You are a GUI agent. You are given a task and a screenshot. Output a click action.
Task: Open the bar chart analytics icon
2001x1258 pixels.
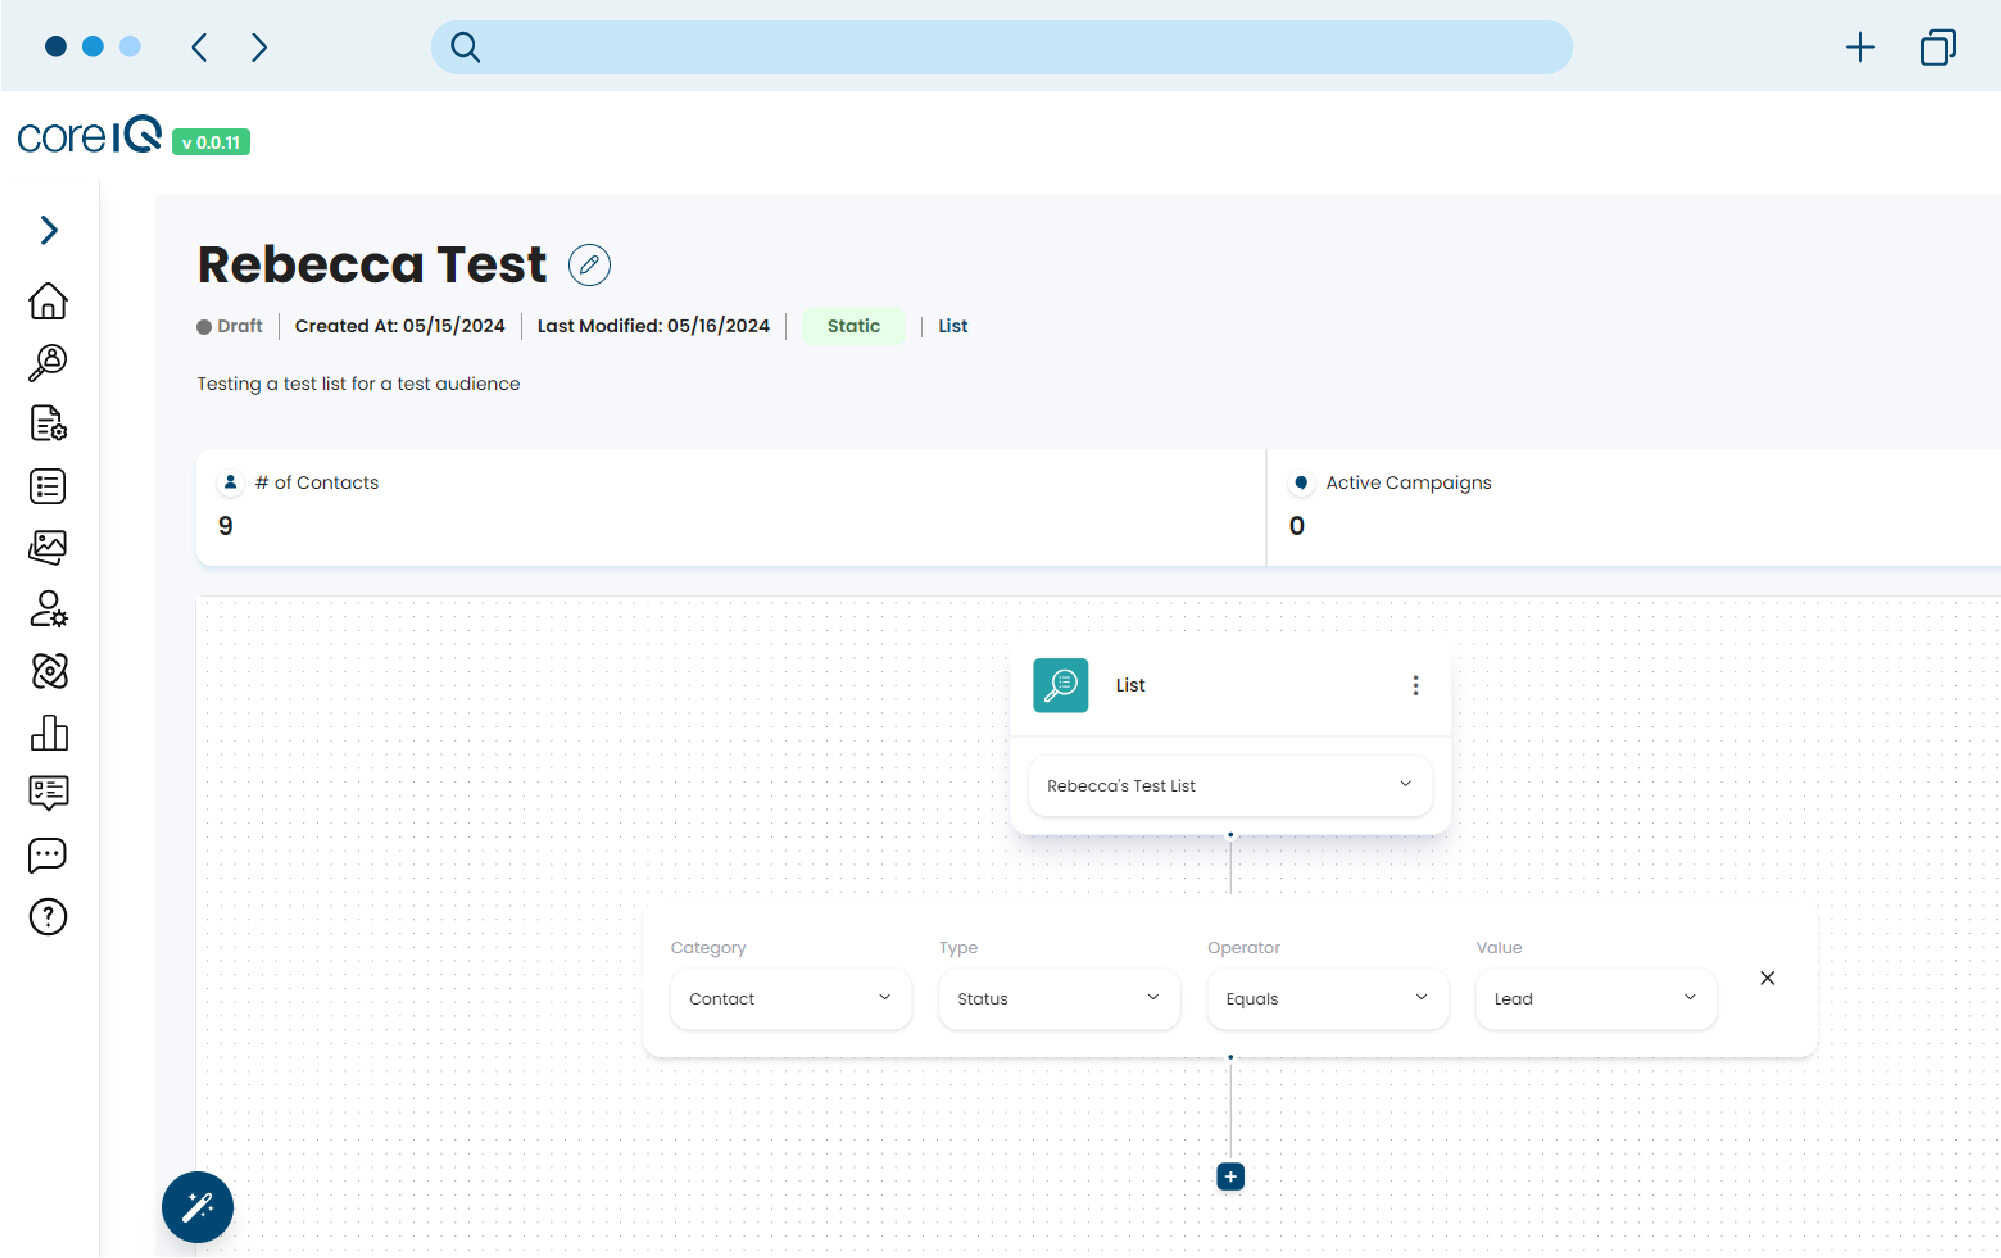(48, 733)
